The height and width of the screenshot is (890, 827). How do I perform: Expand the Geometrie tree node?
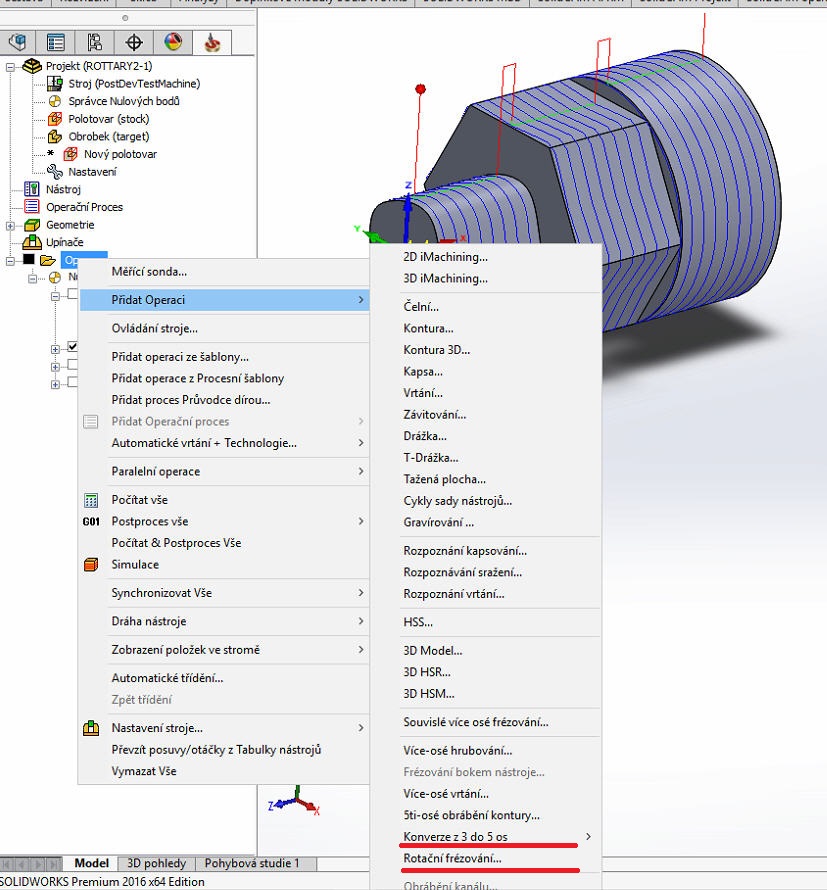click(11, 225)
